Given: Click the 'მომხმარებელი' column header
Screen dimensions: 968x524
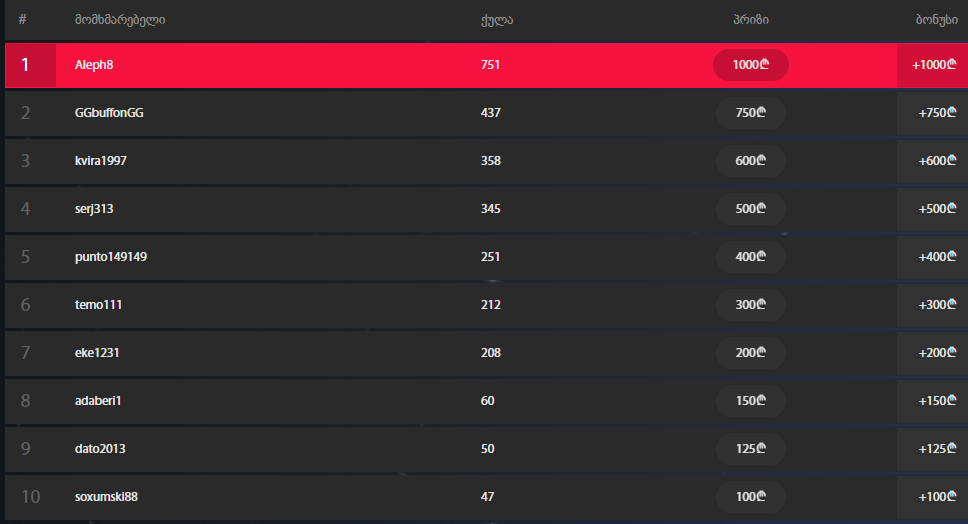Looking at the screenshot, I should 120,20.
